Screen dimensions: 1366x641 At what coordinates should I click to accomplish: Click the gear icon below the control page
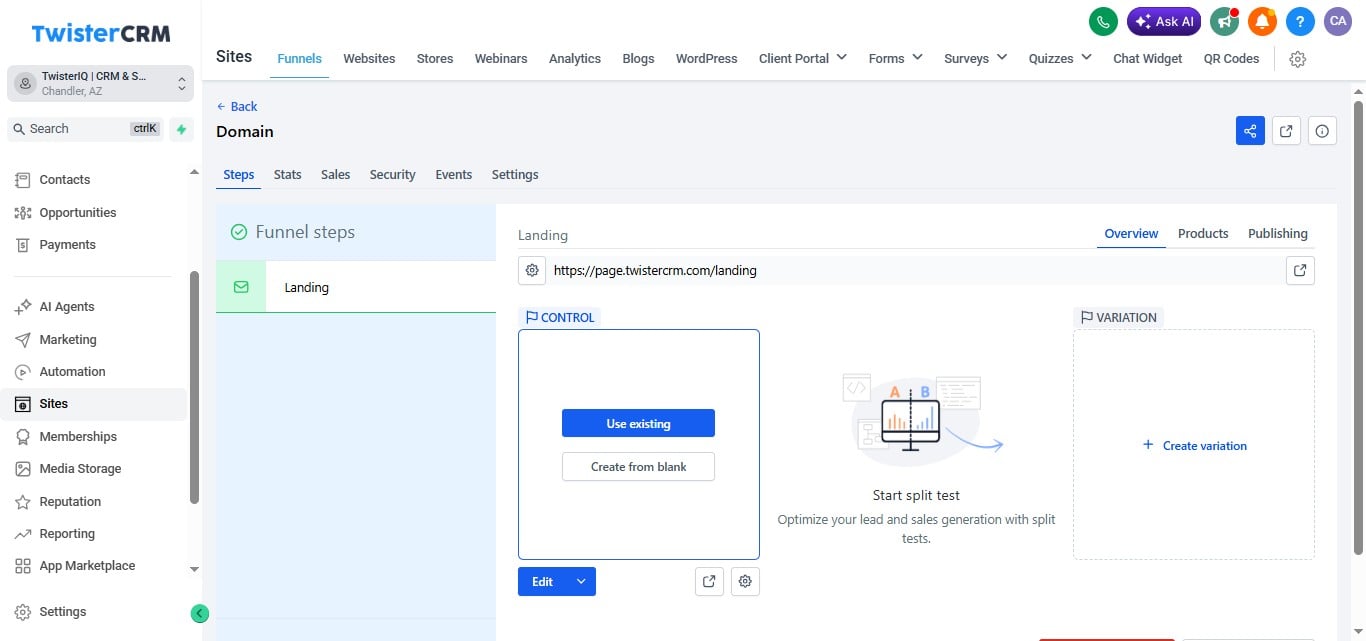coord(745,581)
